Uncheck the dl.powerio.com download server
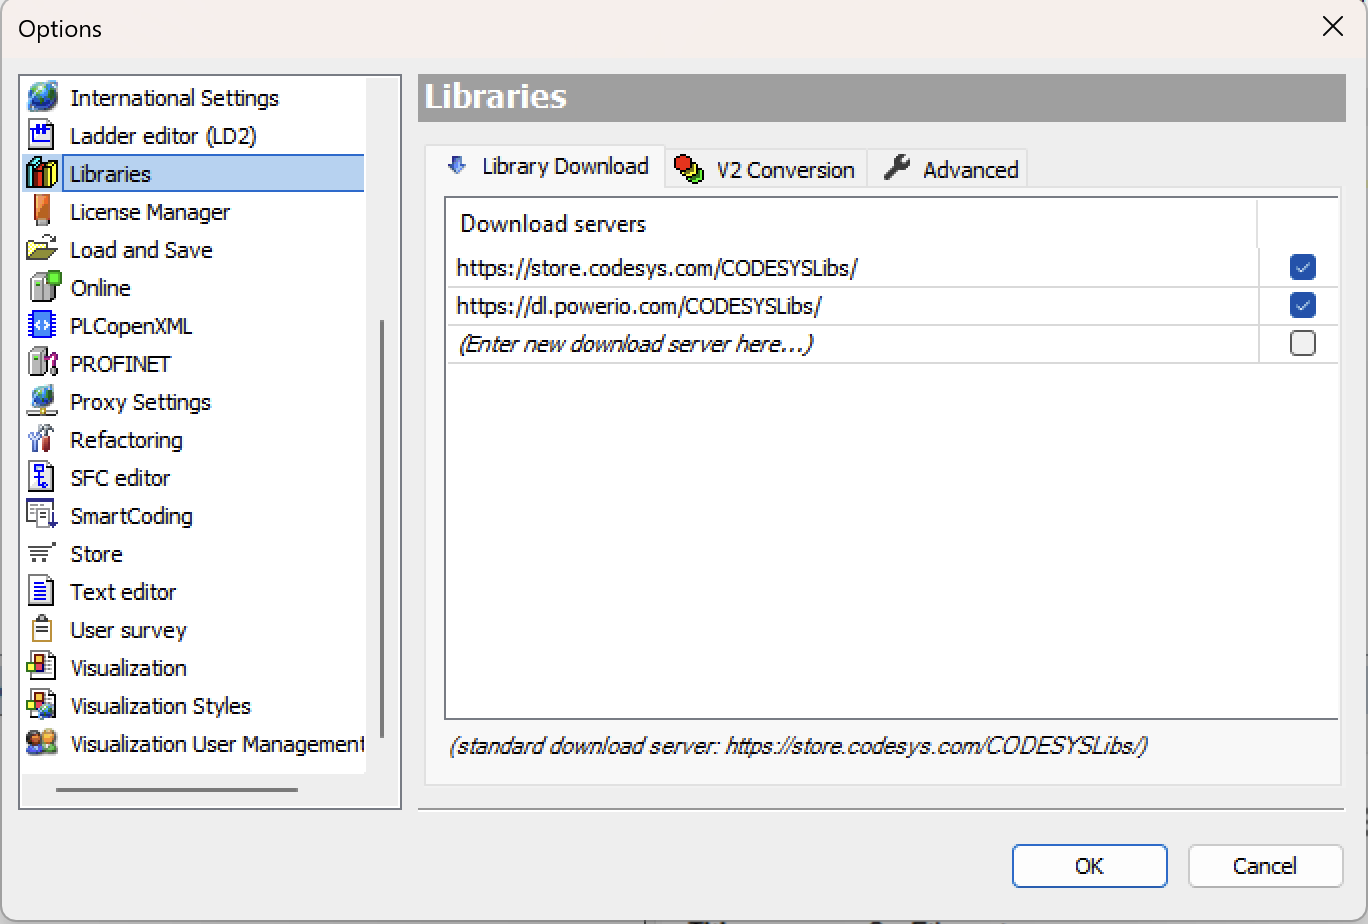This screenshot has width=1368, height=924. point(1302,306)
